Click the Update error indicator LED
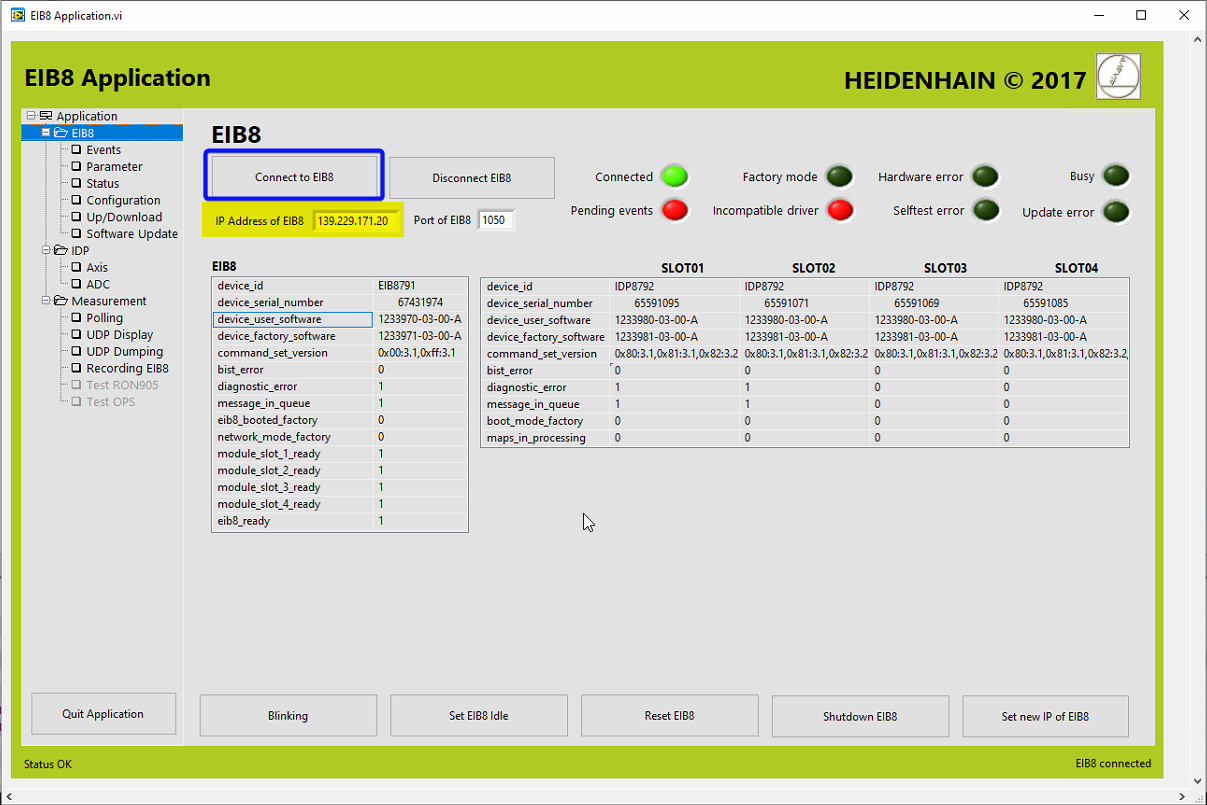 coord(1116,212)
